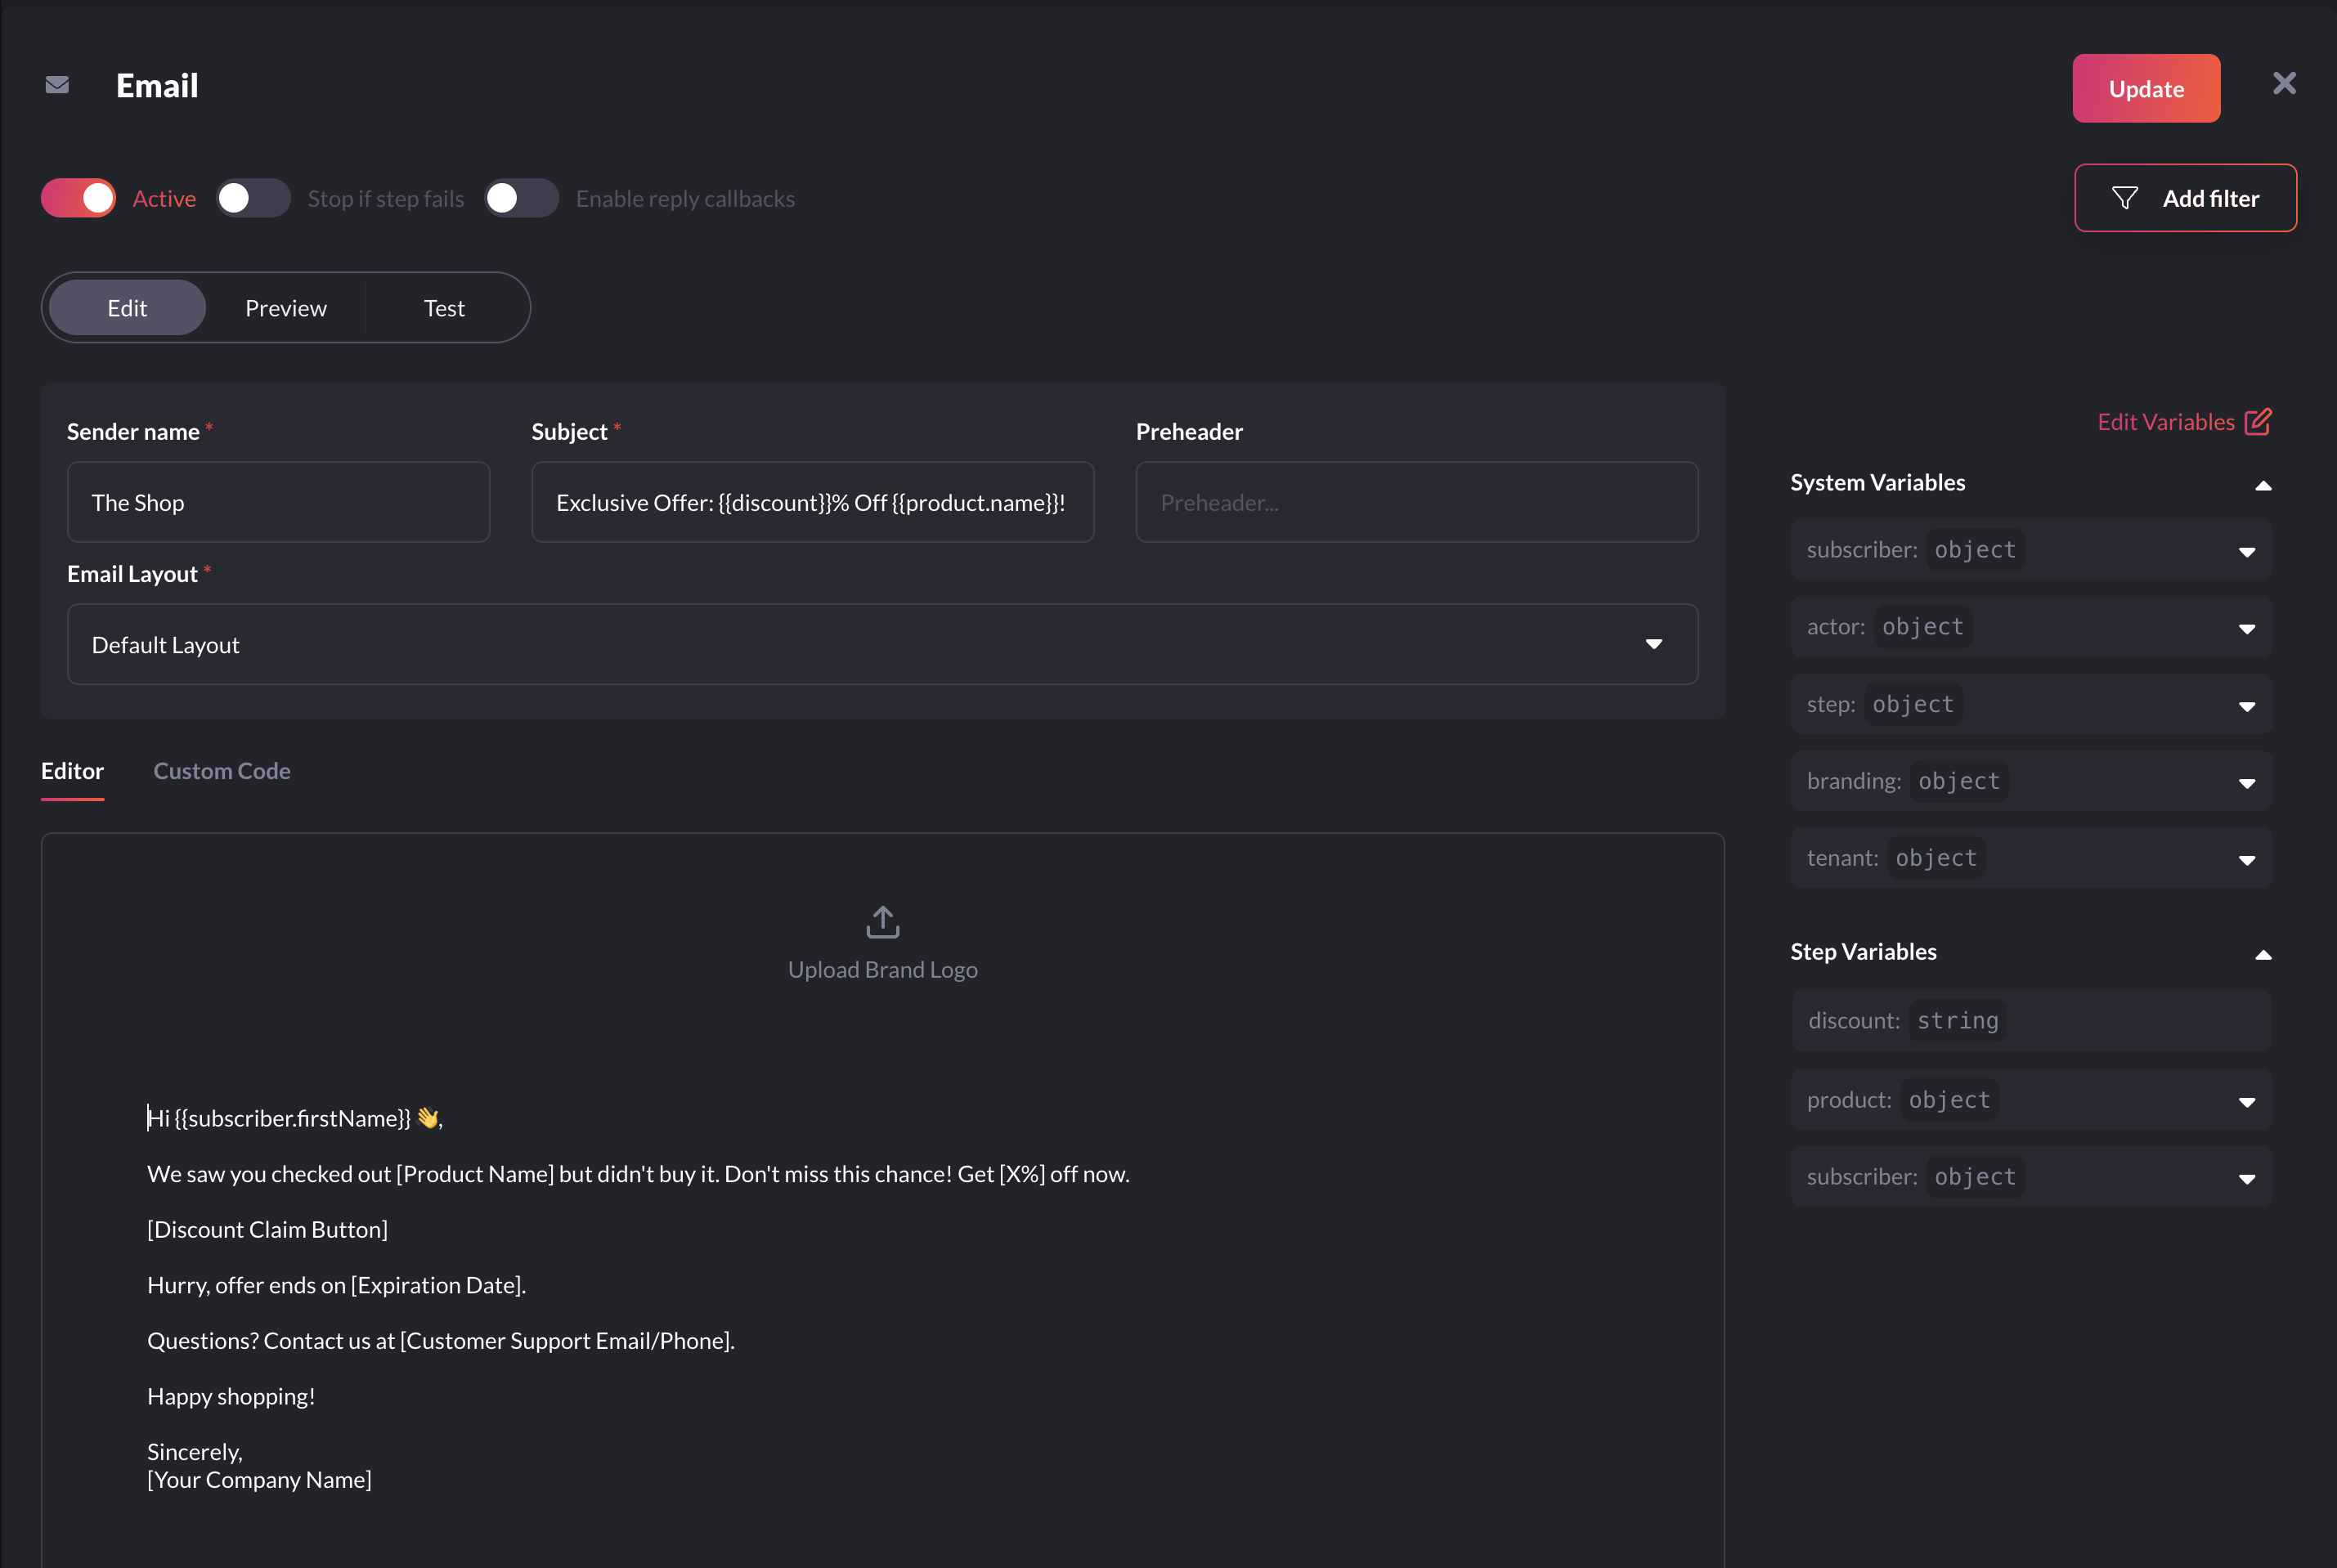The width and height of the screenshot is (2337, 1568).
Task: Switch to the Preview tab
Action: click(x=286, y=308)
